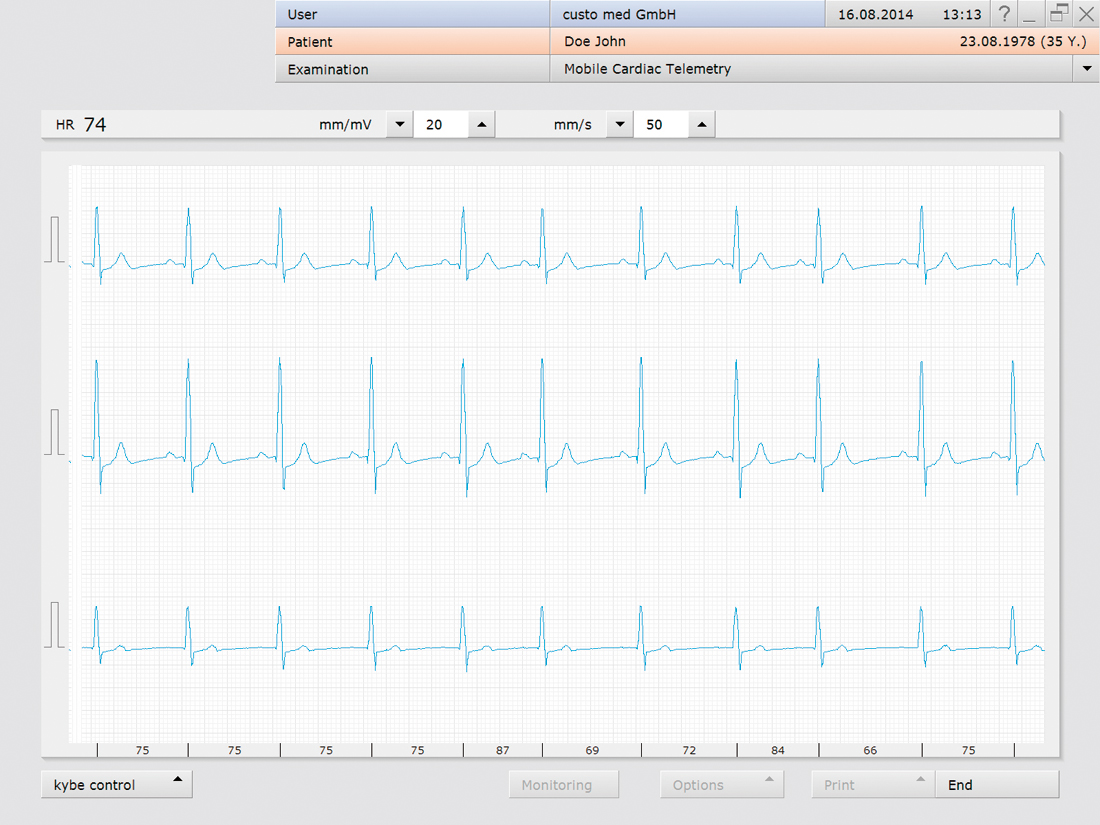Open the kybe control dropdown
1100x825 pixels.
point(117,785)
